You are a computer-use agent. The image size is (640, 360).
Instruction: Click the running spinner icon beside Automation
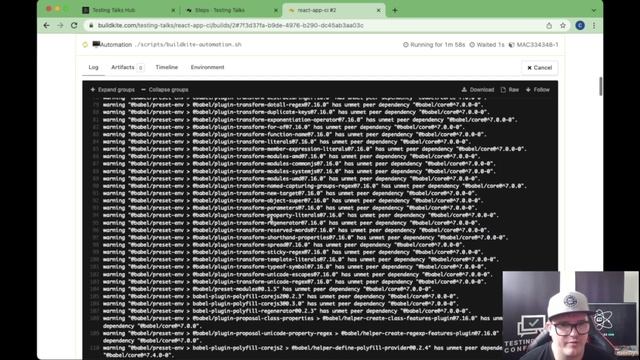tap(85, 44)
